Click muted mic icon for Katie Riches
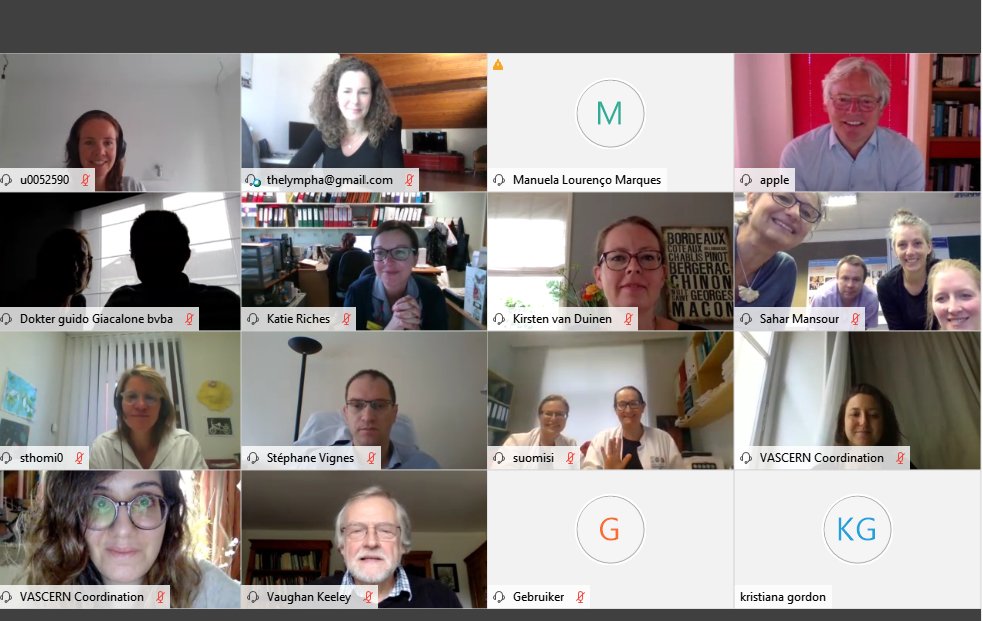This screenshot has height=621, width=983. (346, 319)
